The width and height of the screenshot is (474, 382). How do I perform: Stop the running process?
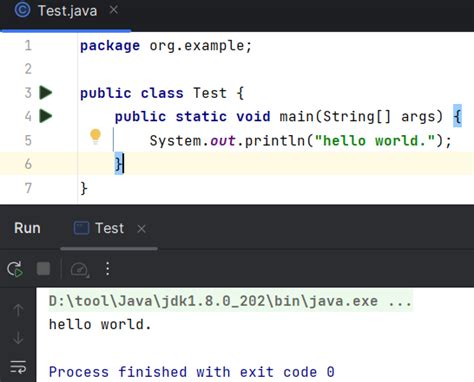click(43, 269)
